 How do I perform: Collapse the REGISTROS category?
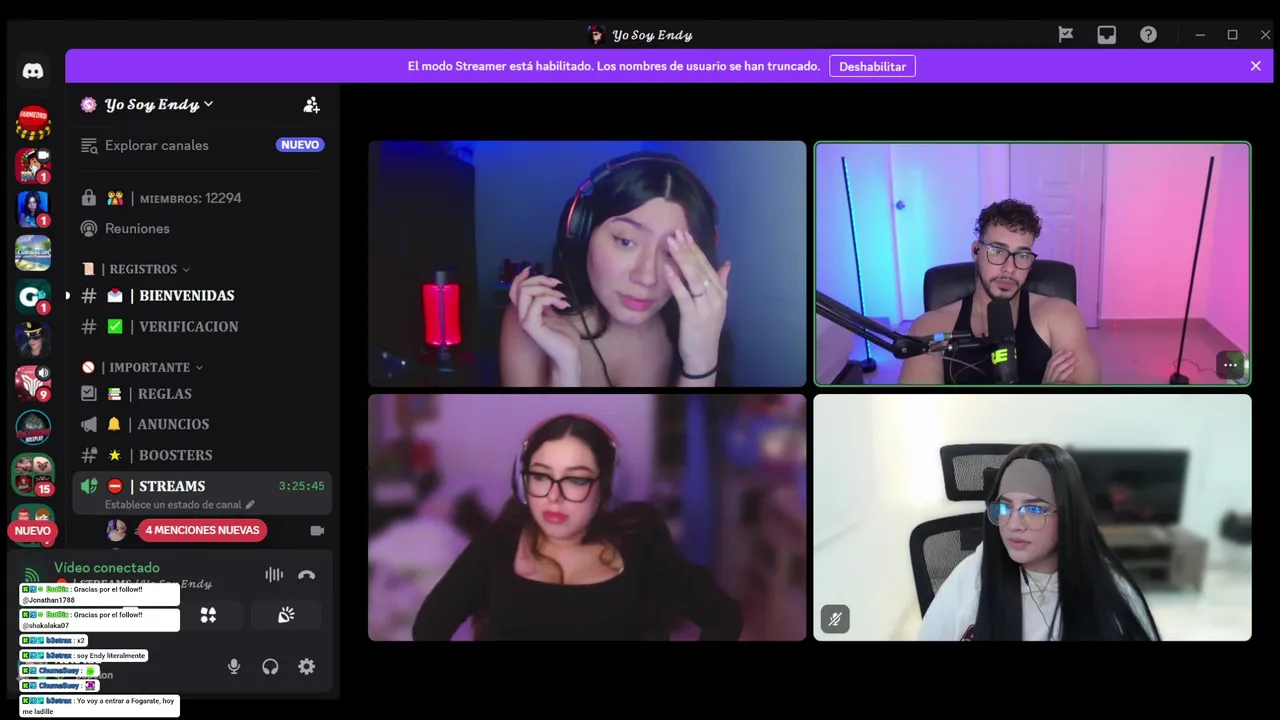tap(136, 269)
